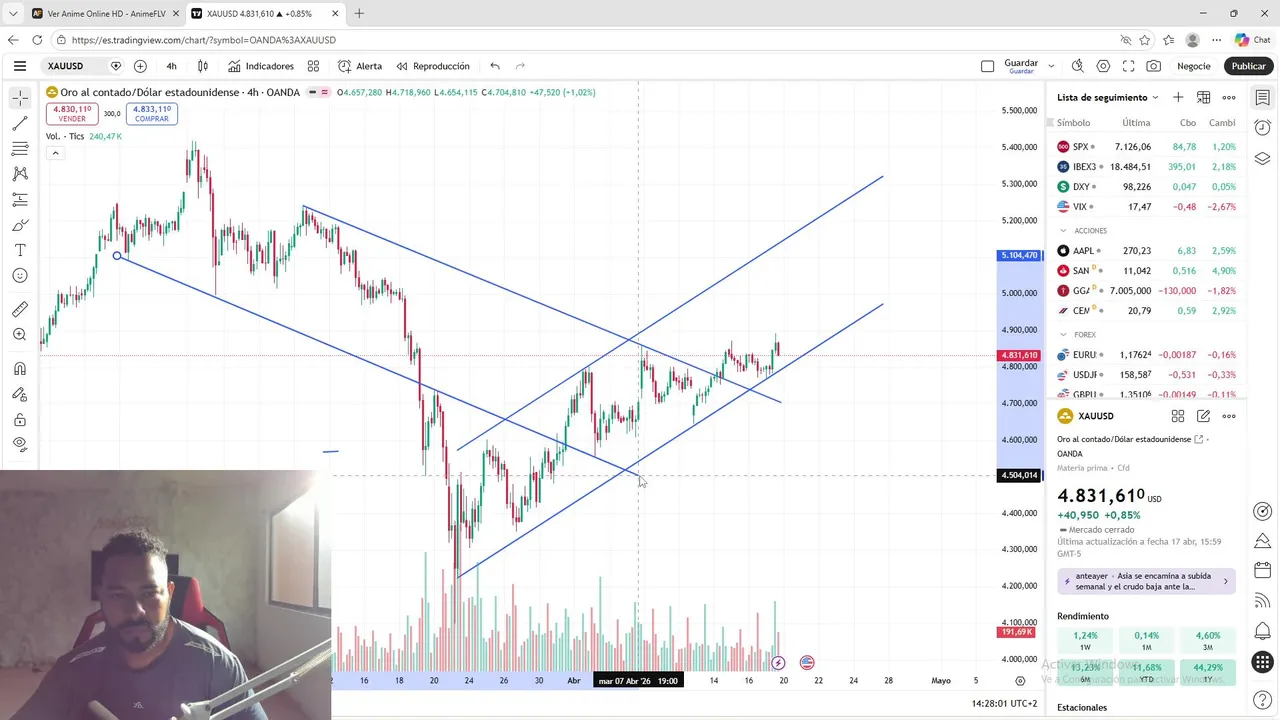Select USDJPY row in the watchlist

(1146, 375)
